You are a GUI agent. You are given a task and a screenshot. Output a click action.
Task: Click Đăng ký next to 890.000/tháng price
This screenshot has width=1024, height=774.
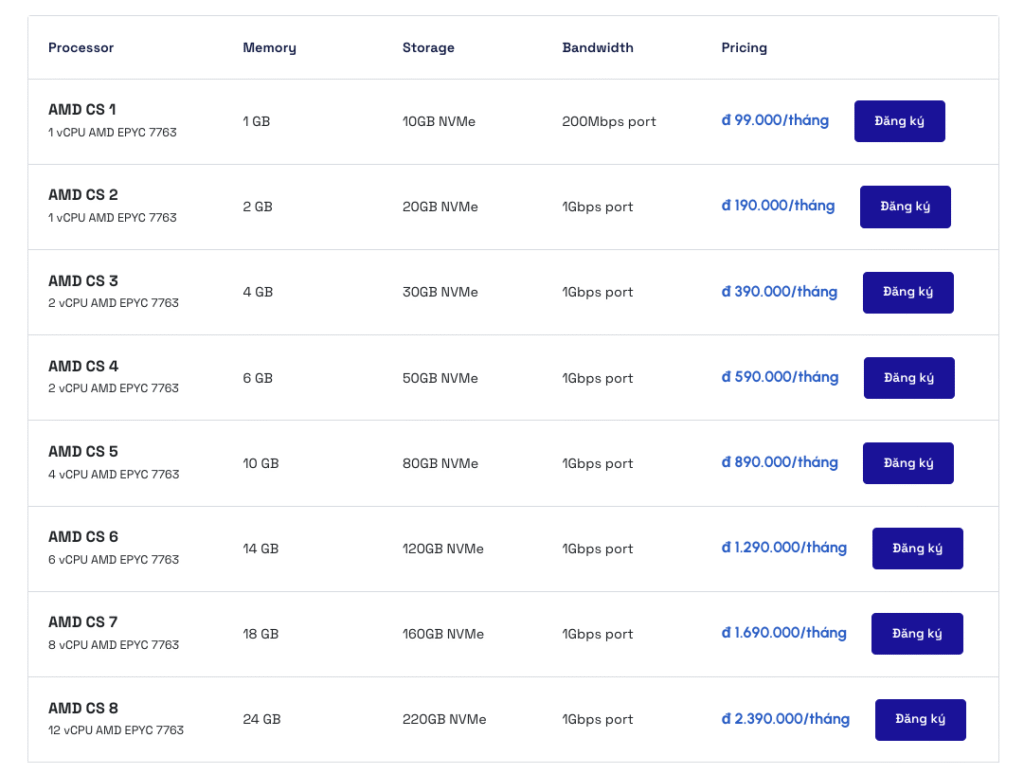coord(908,463)
